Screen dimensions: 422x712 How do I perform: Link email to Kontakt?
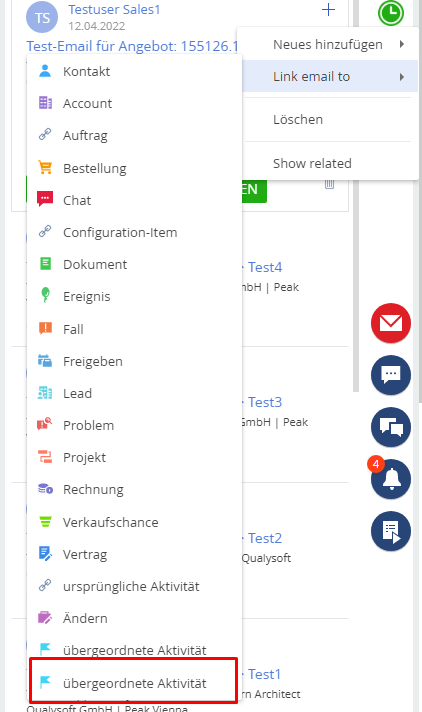[x=134, y=71]
